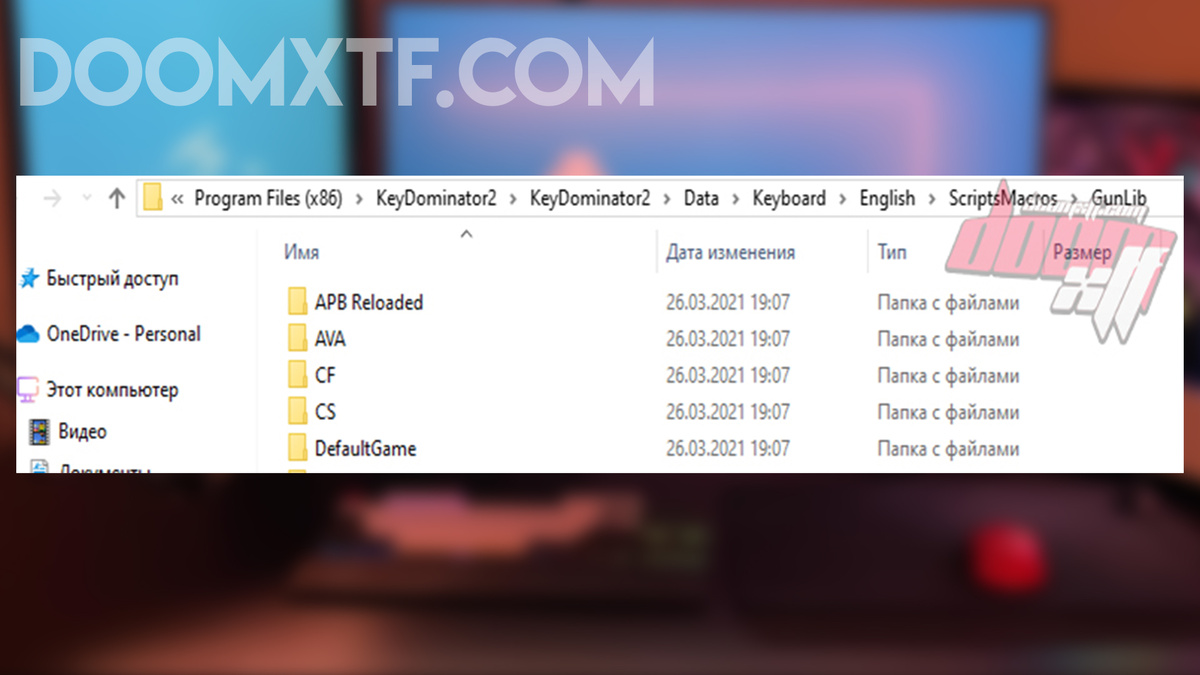Jump to English breadcrumb
The height and width of the screenshot is (675, 1200).
pyautogui.click(x=887, y=198)
